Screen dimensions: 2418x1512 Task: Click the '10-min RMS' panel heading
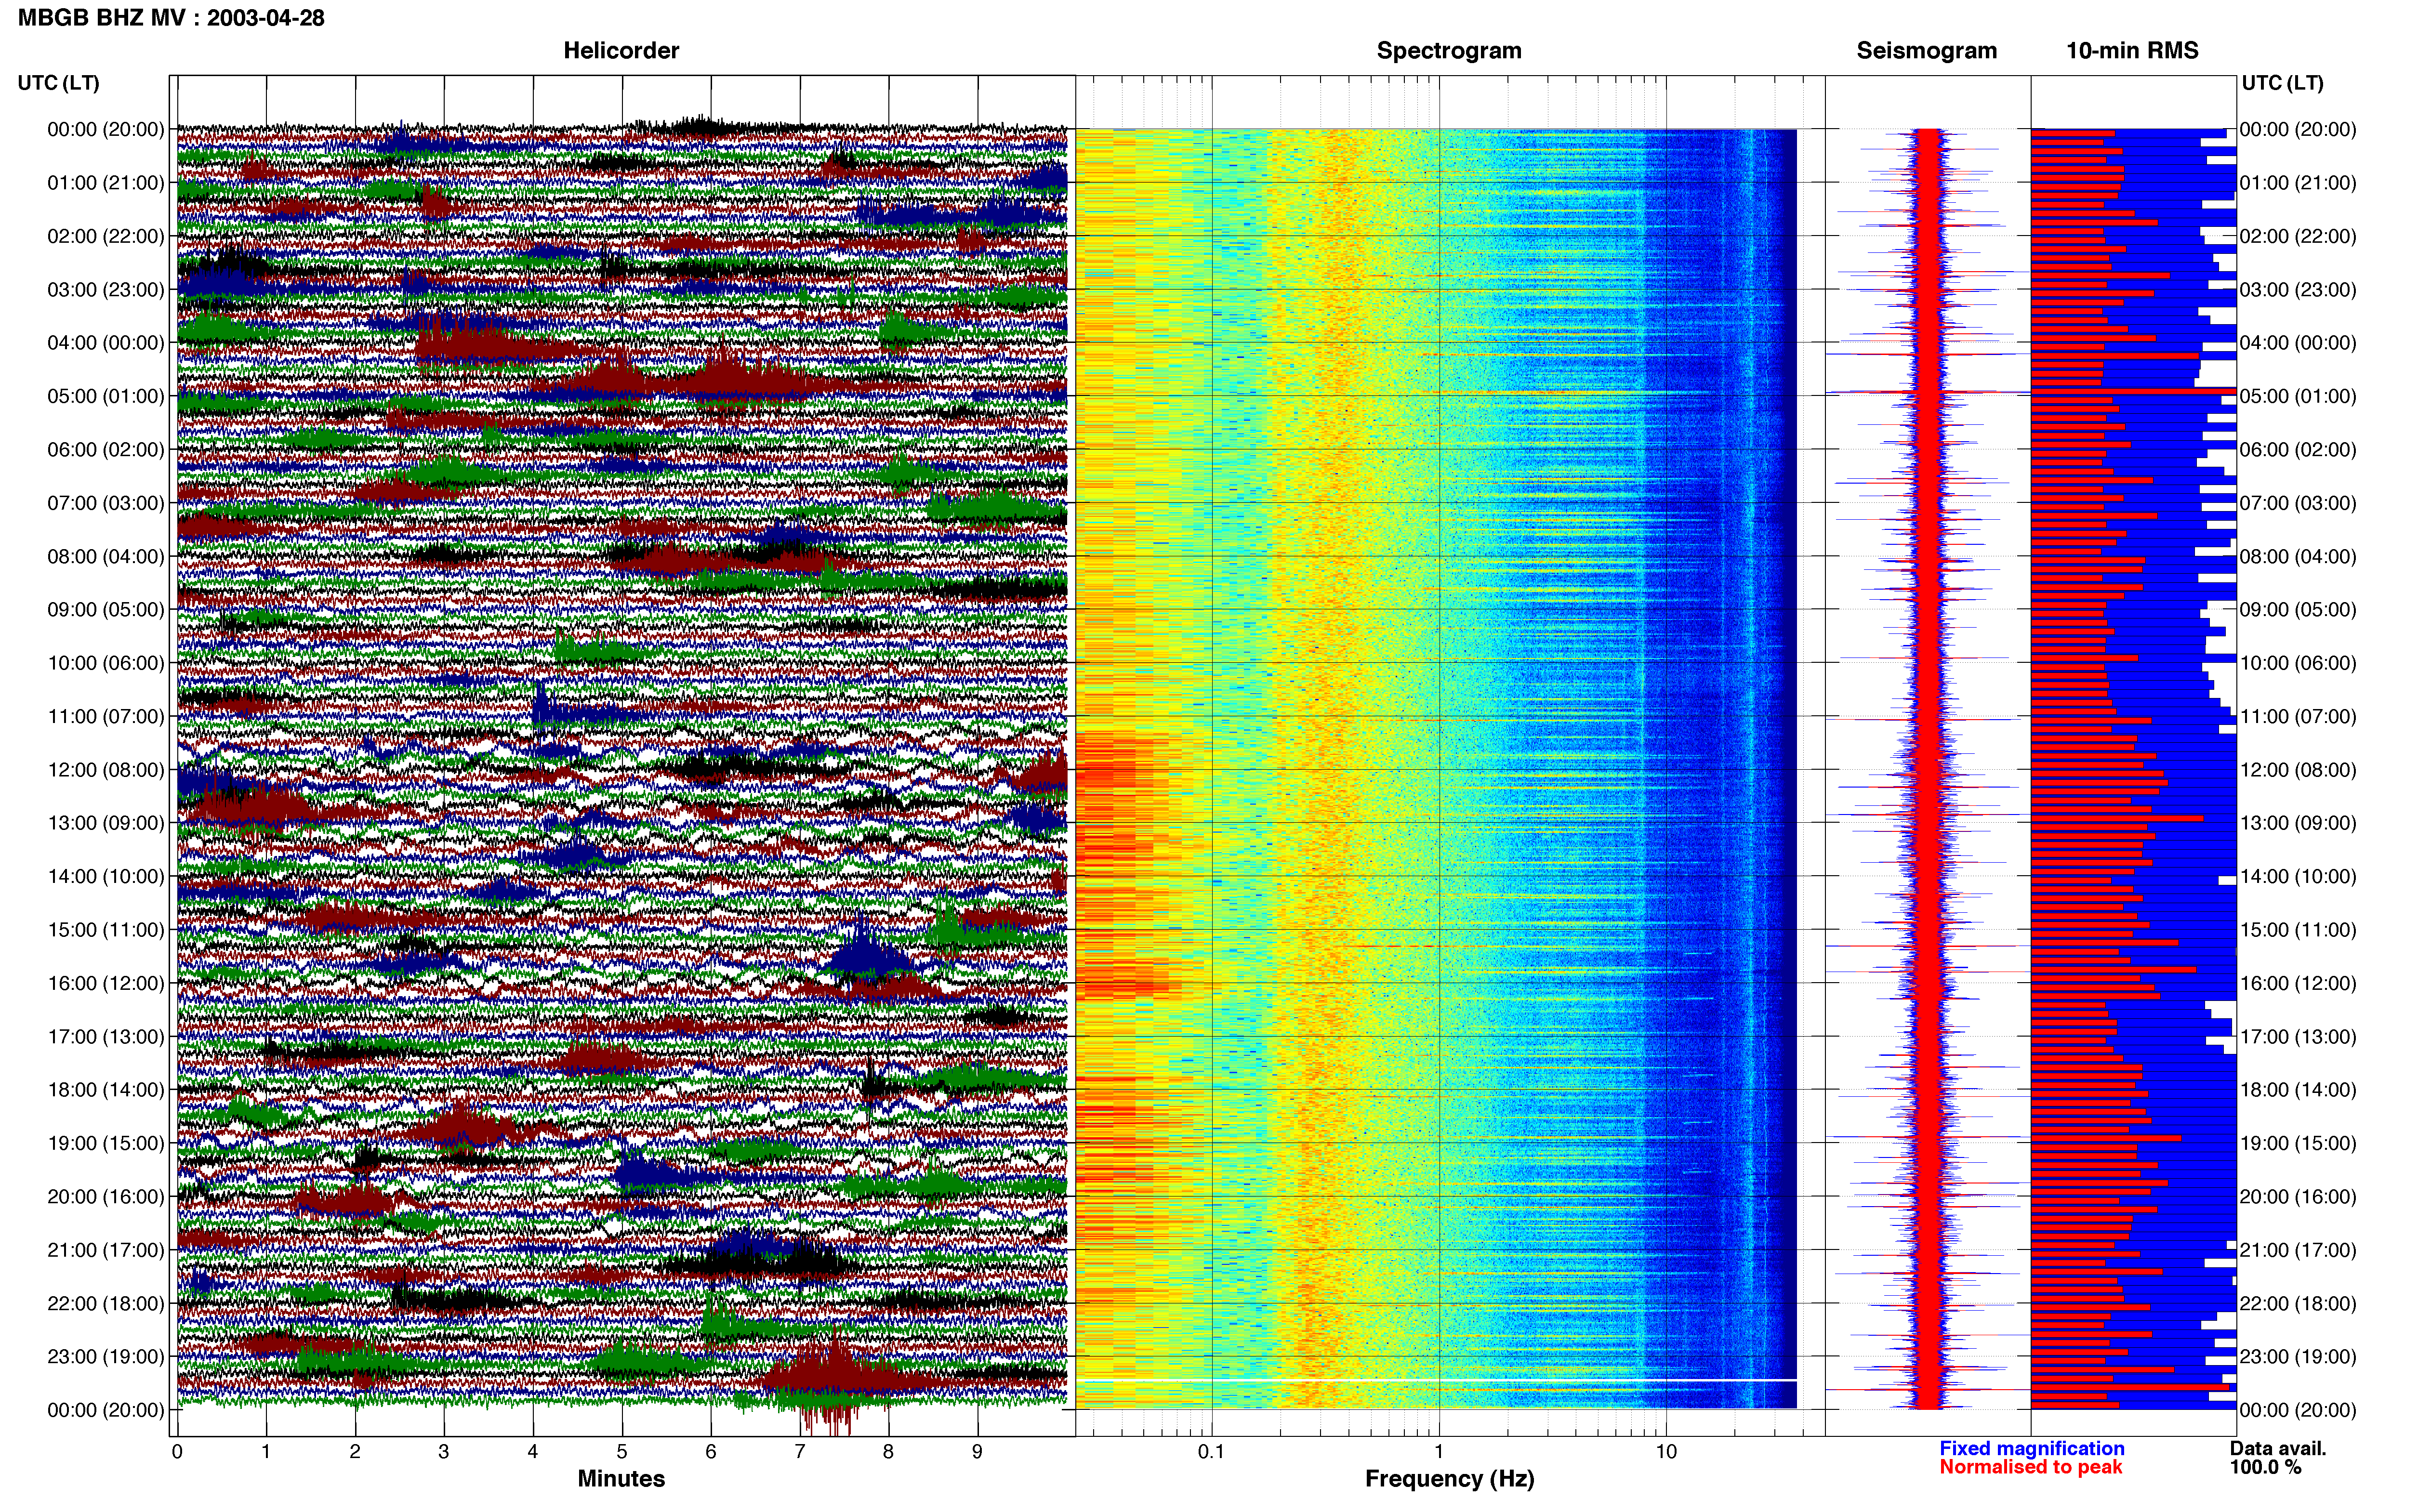pyautogui.click(x=2132, y=51)
